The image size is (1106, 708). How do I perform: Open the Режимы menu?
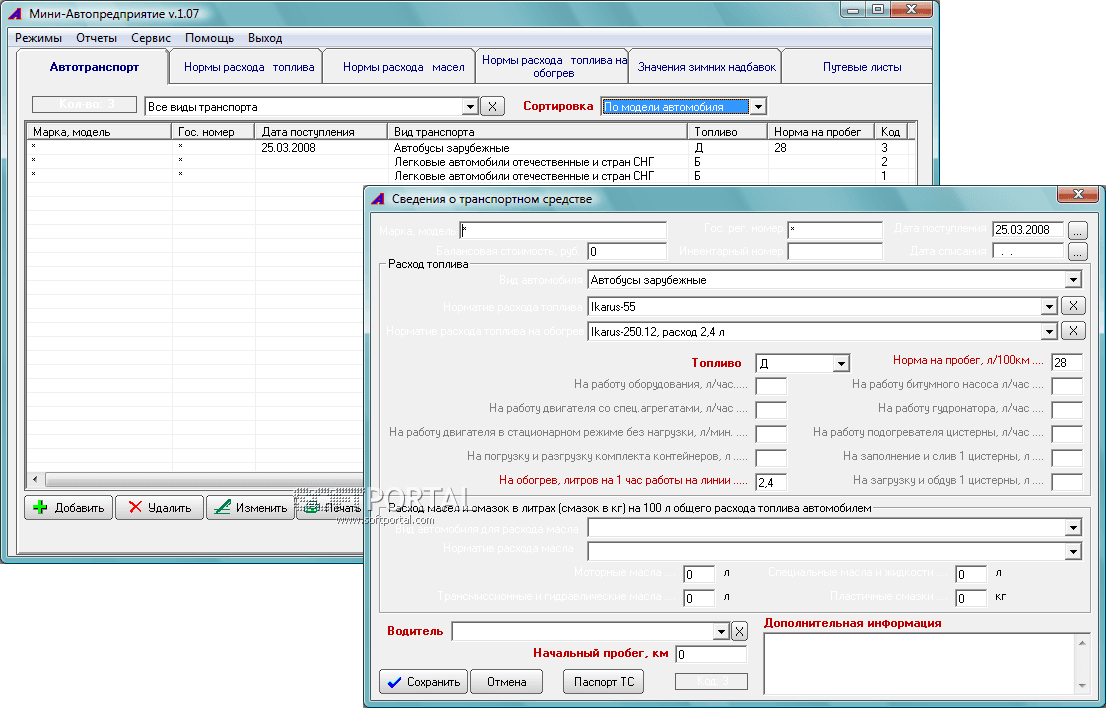(38, 38)
